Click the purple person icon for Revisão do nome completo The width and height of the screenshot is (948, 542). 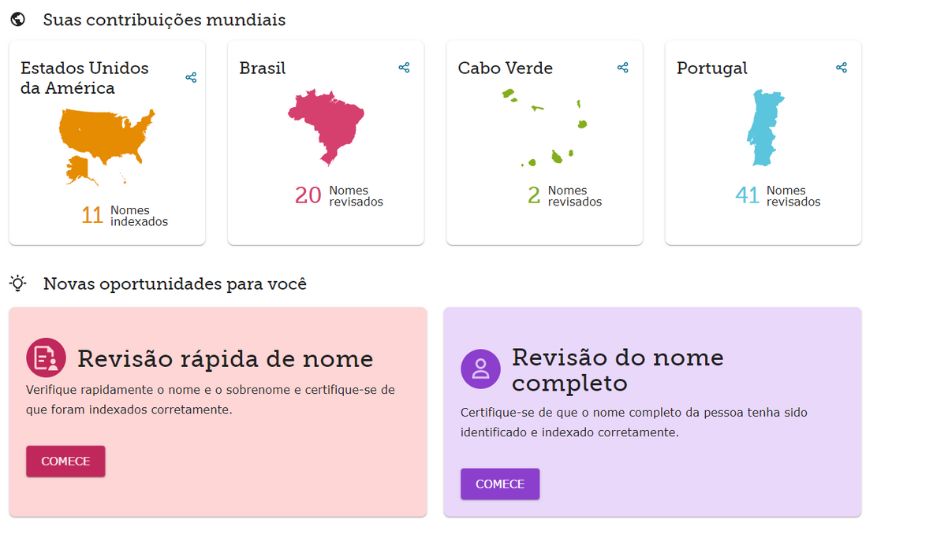coord(481,368)
